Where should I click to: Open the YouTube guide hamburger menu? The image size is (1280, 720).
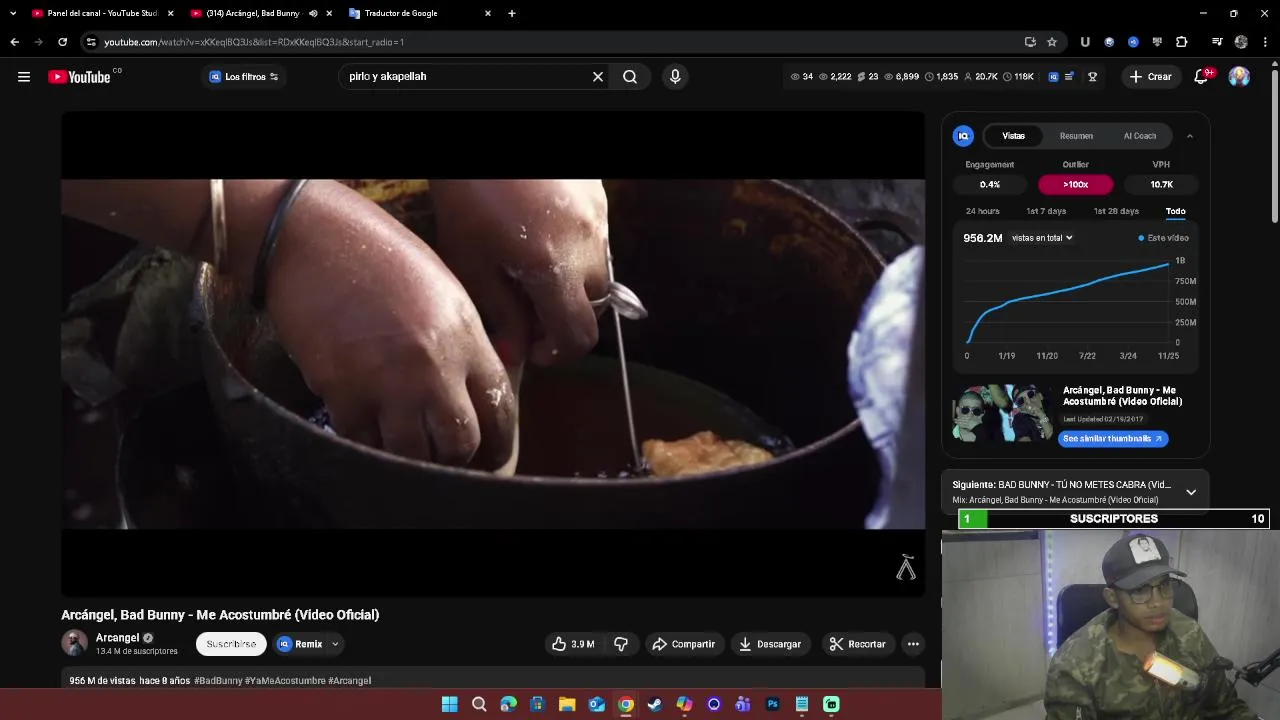pos(24,76)
